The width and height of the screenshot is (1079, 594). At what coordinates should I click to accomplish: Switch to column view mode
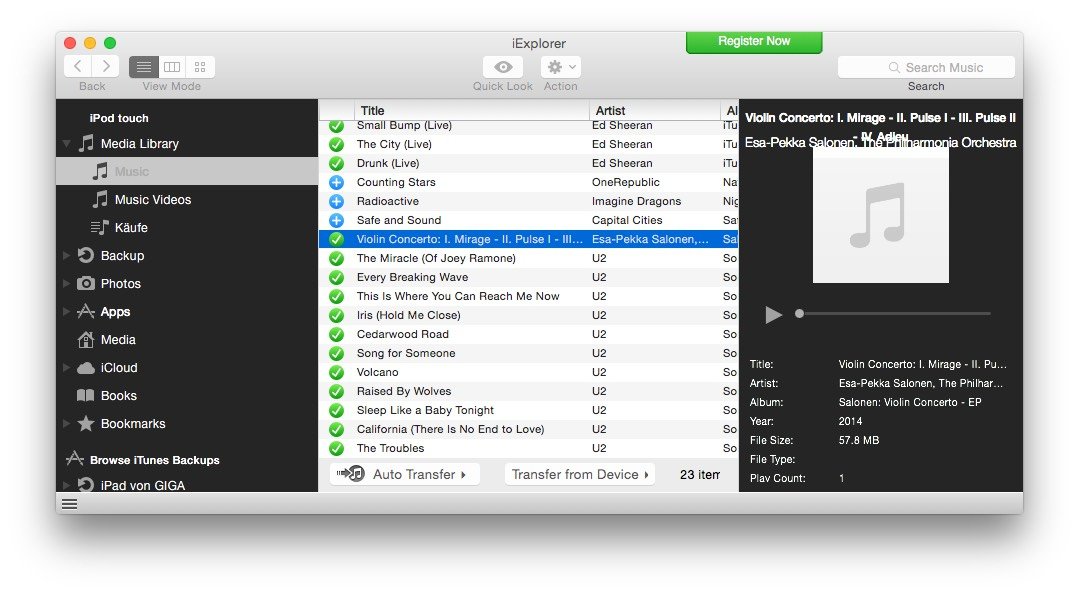click(171, 66)
